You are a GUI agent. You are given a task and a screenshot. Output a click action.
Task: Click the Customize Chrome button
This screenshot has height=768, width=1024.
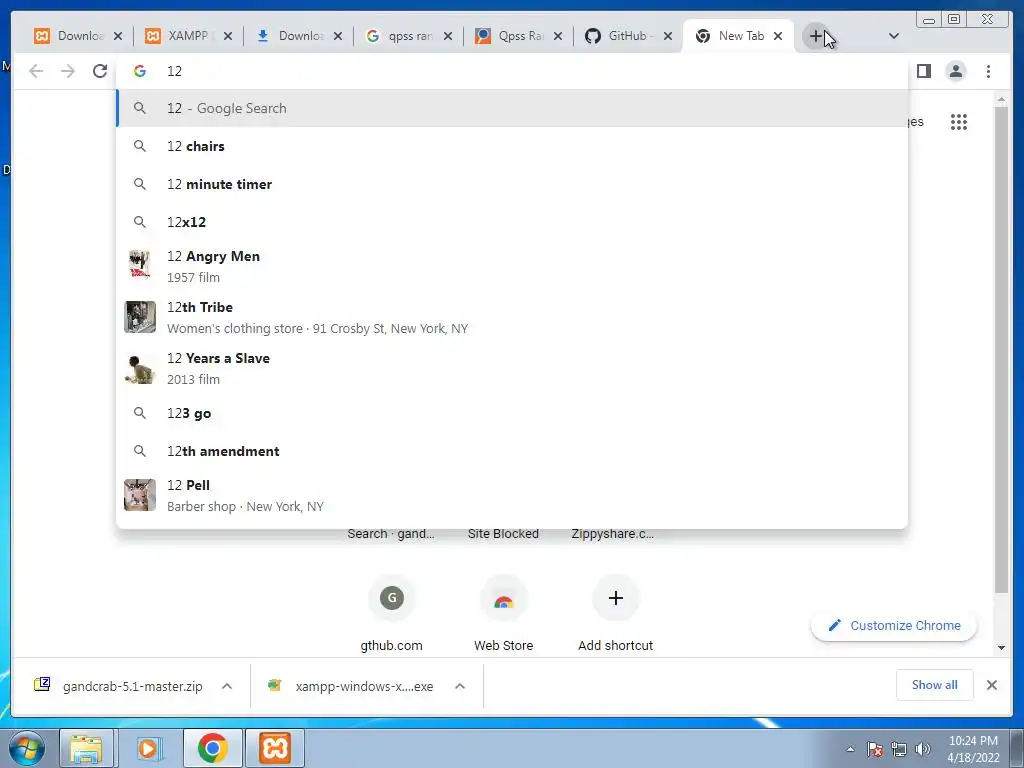pyautogui.click(x=894, y=626)
